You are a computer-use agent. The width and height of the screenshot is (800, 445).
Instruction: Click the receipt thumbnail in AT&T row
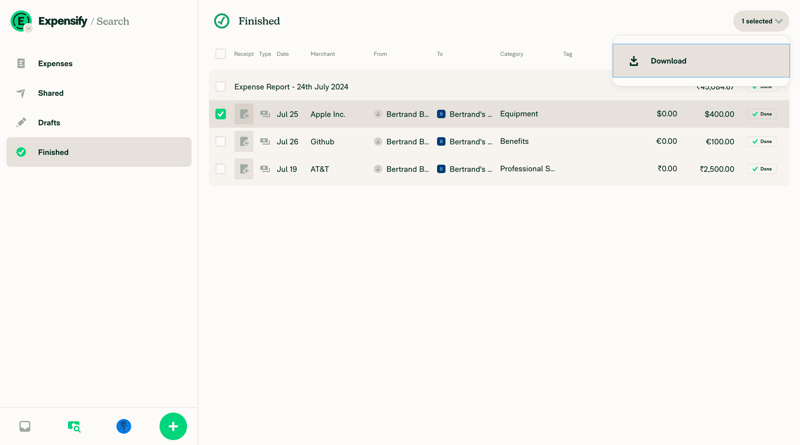[244, 169]
